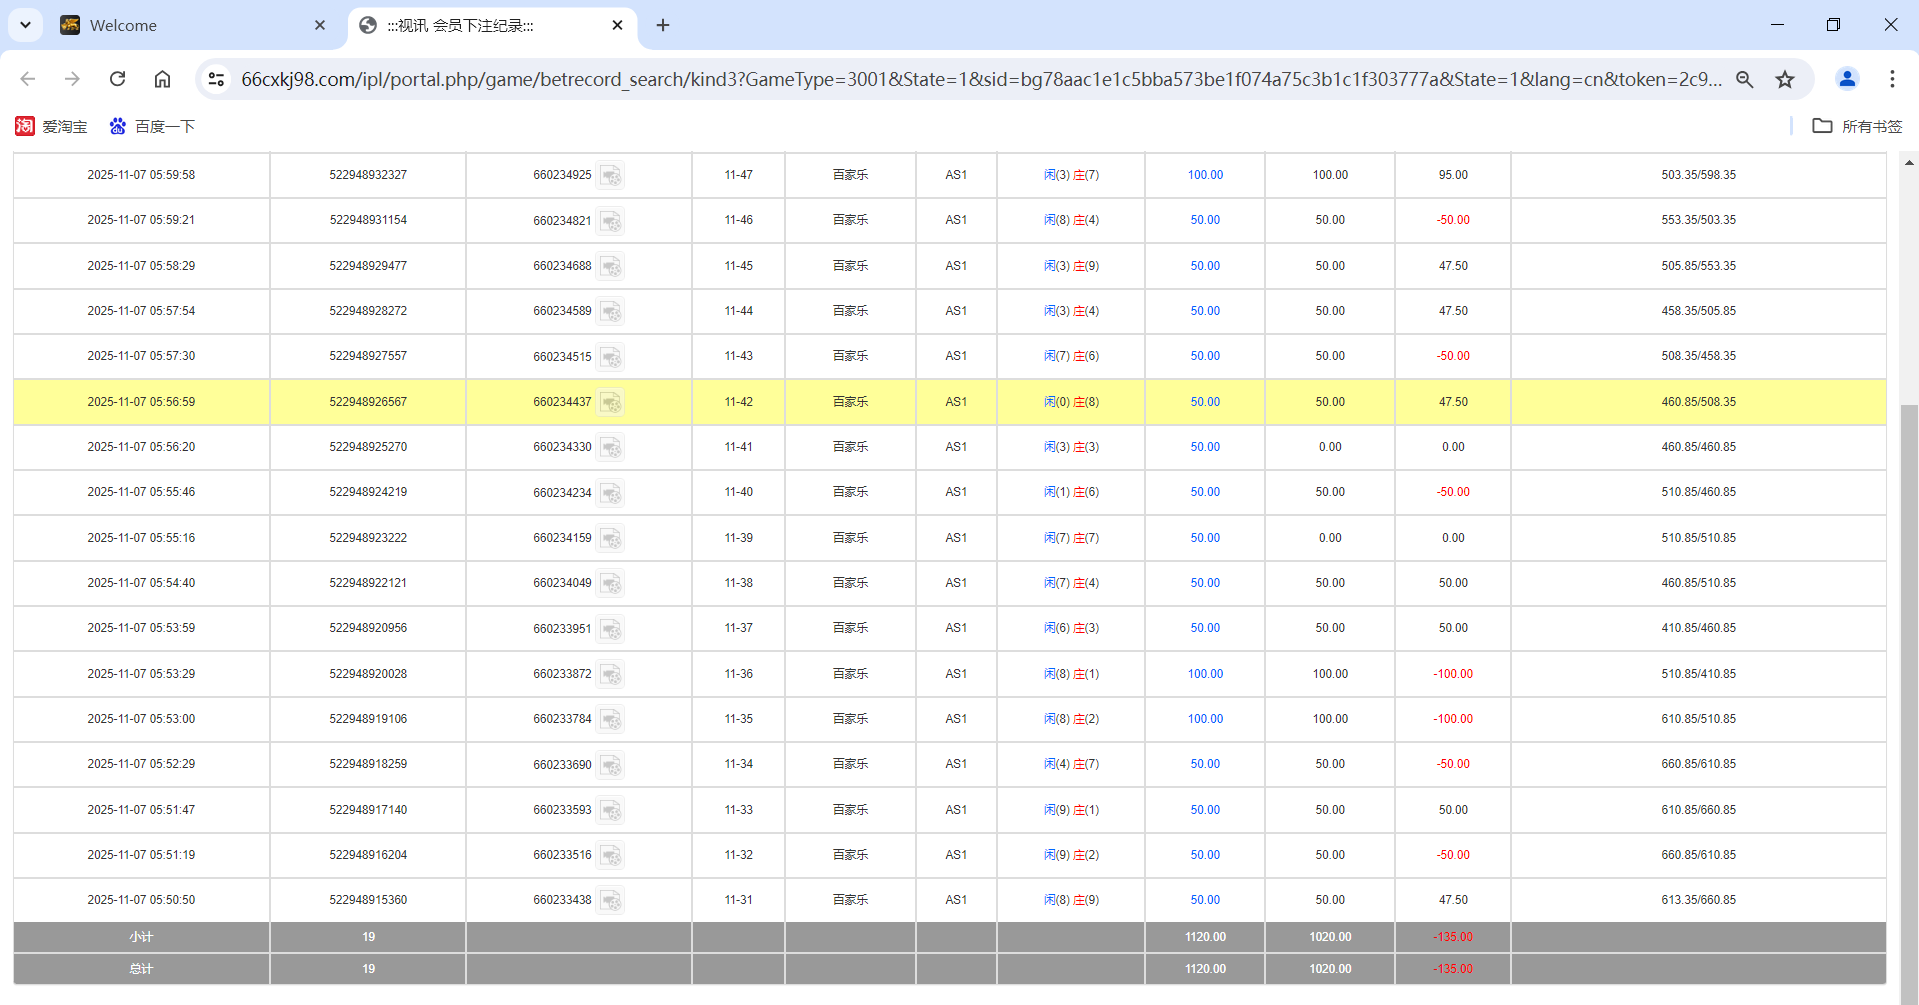Open the 百度一下 bookmark
The height and width of the screenshot is (1005, 1919).
point(152,126)
